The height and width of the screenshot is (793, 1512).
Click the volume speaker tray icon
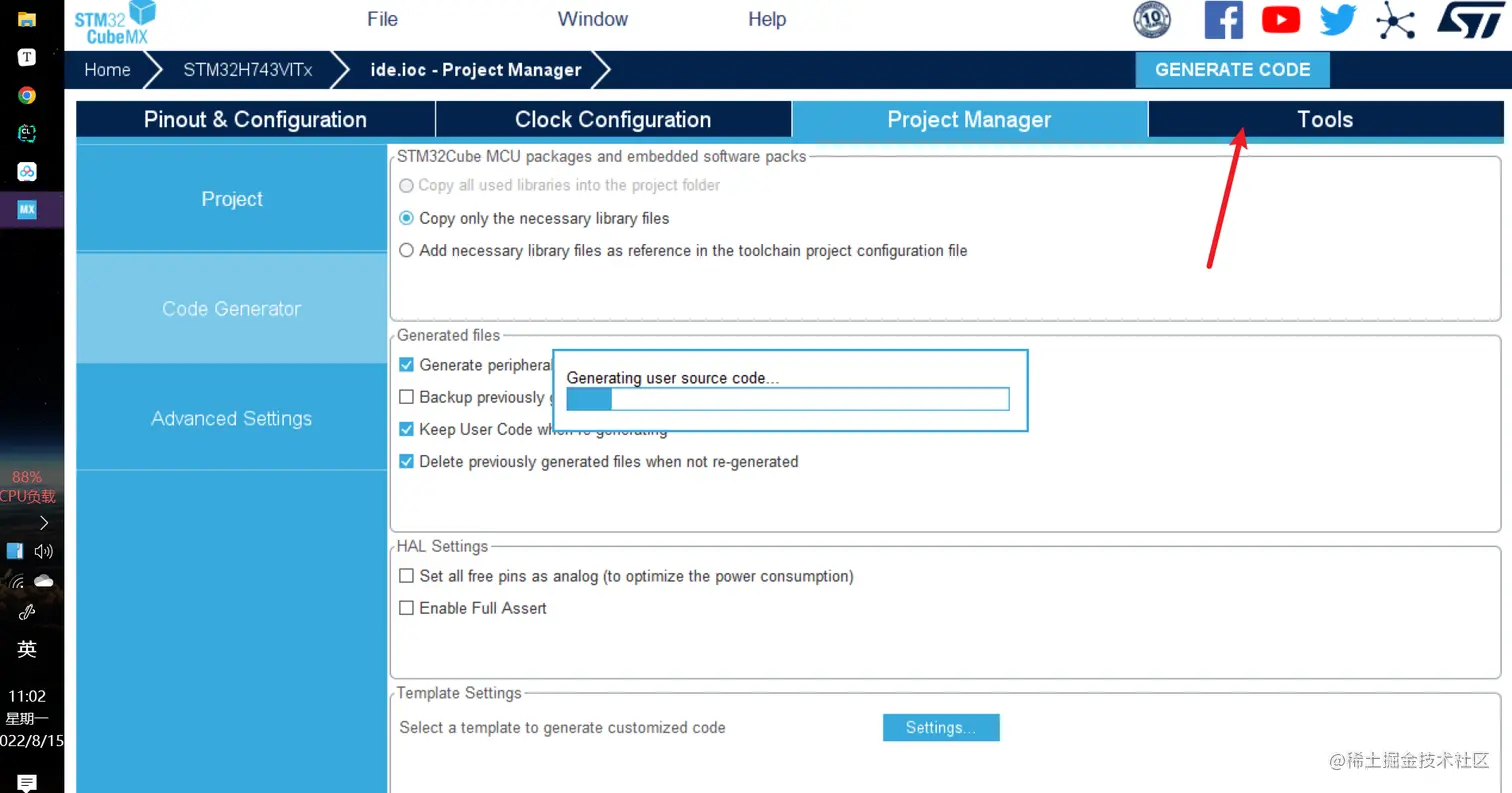(x=43, y=551)
